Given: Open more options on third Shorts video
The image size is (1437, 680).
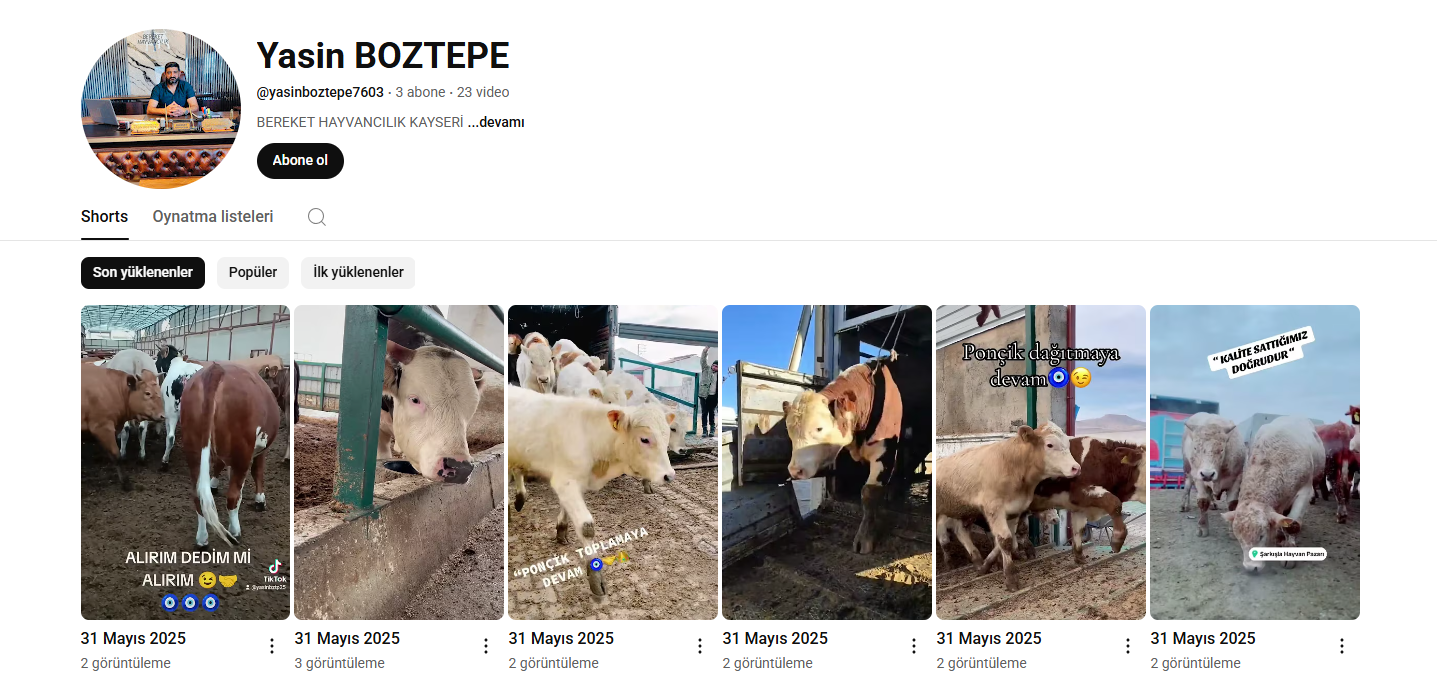Looking at the screenshot, I should [700, 646].
